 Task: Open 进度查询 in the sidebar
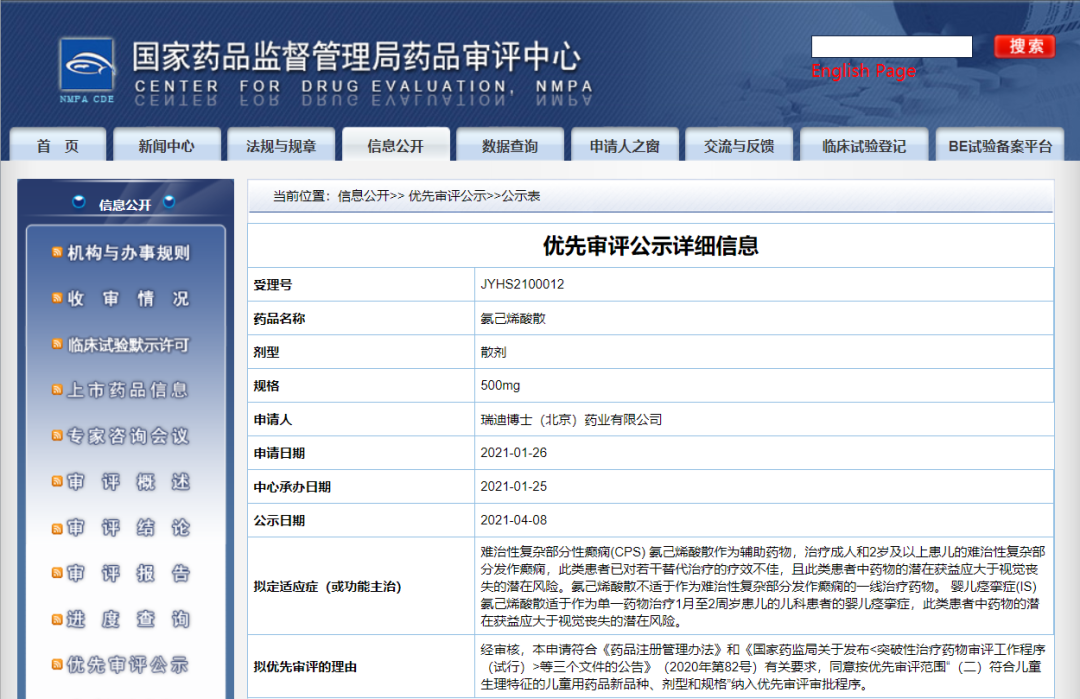128,619
